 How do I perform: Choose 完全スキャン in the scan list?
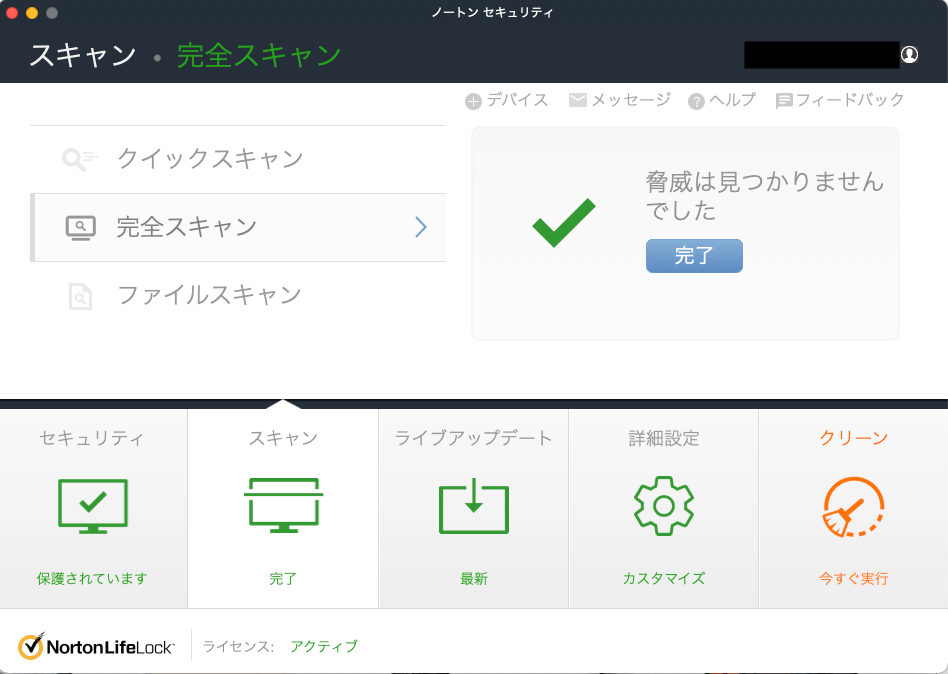coord(187,228)
